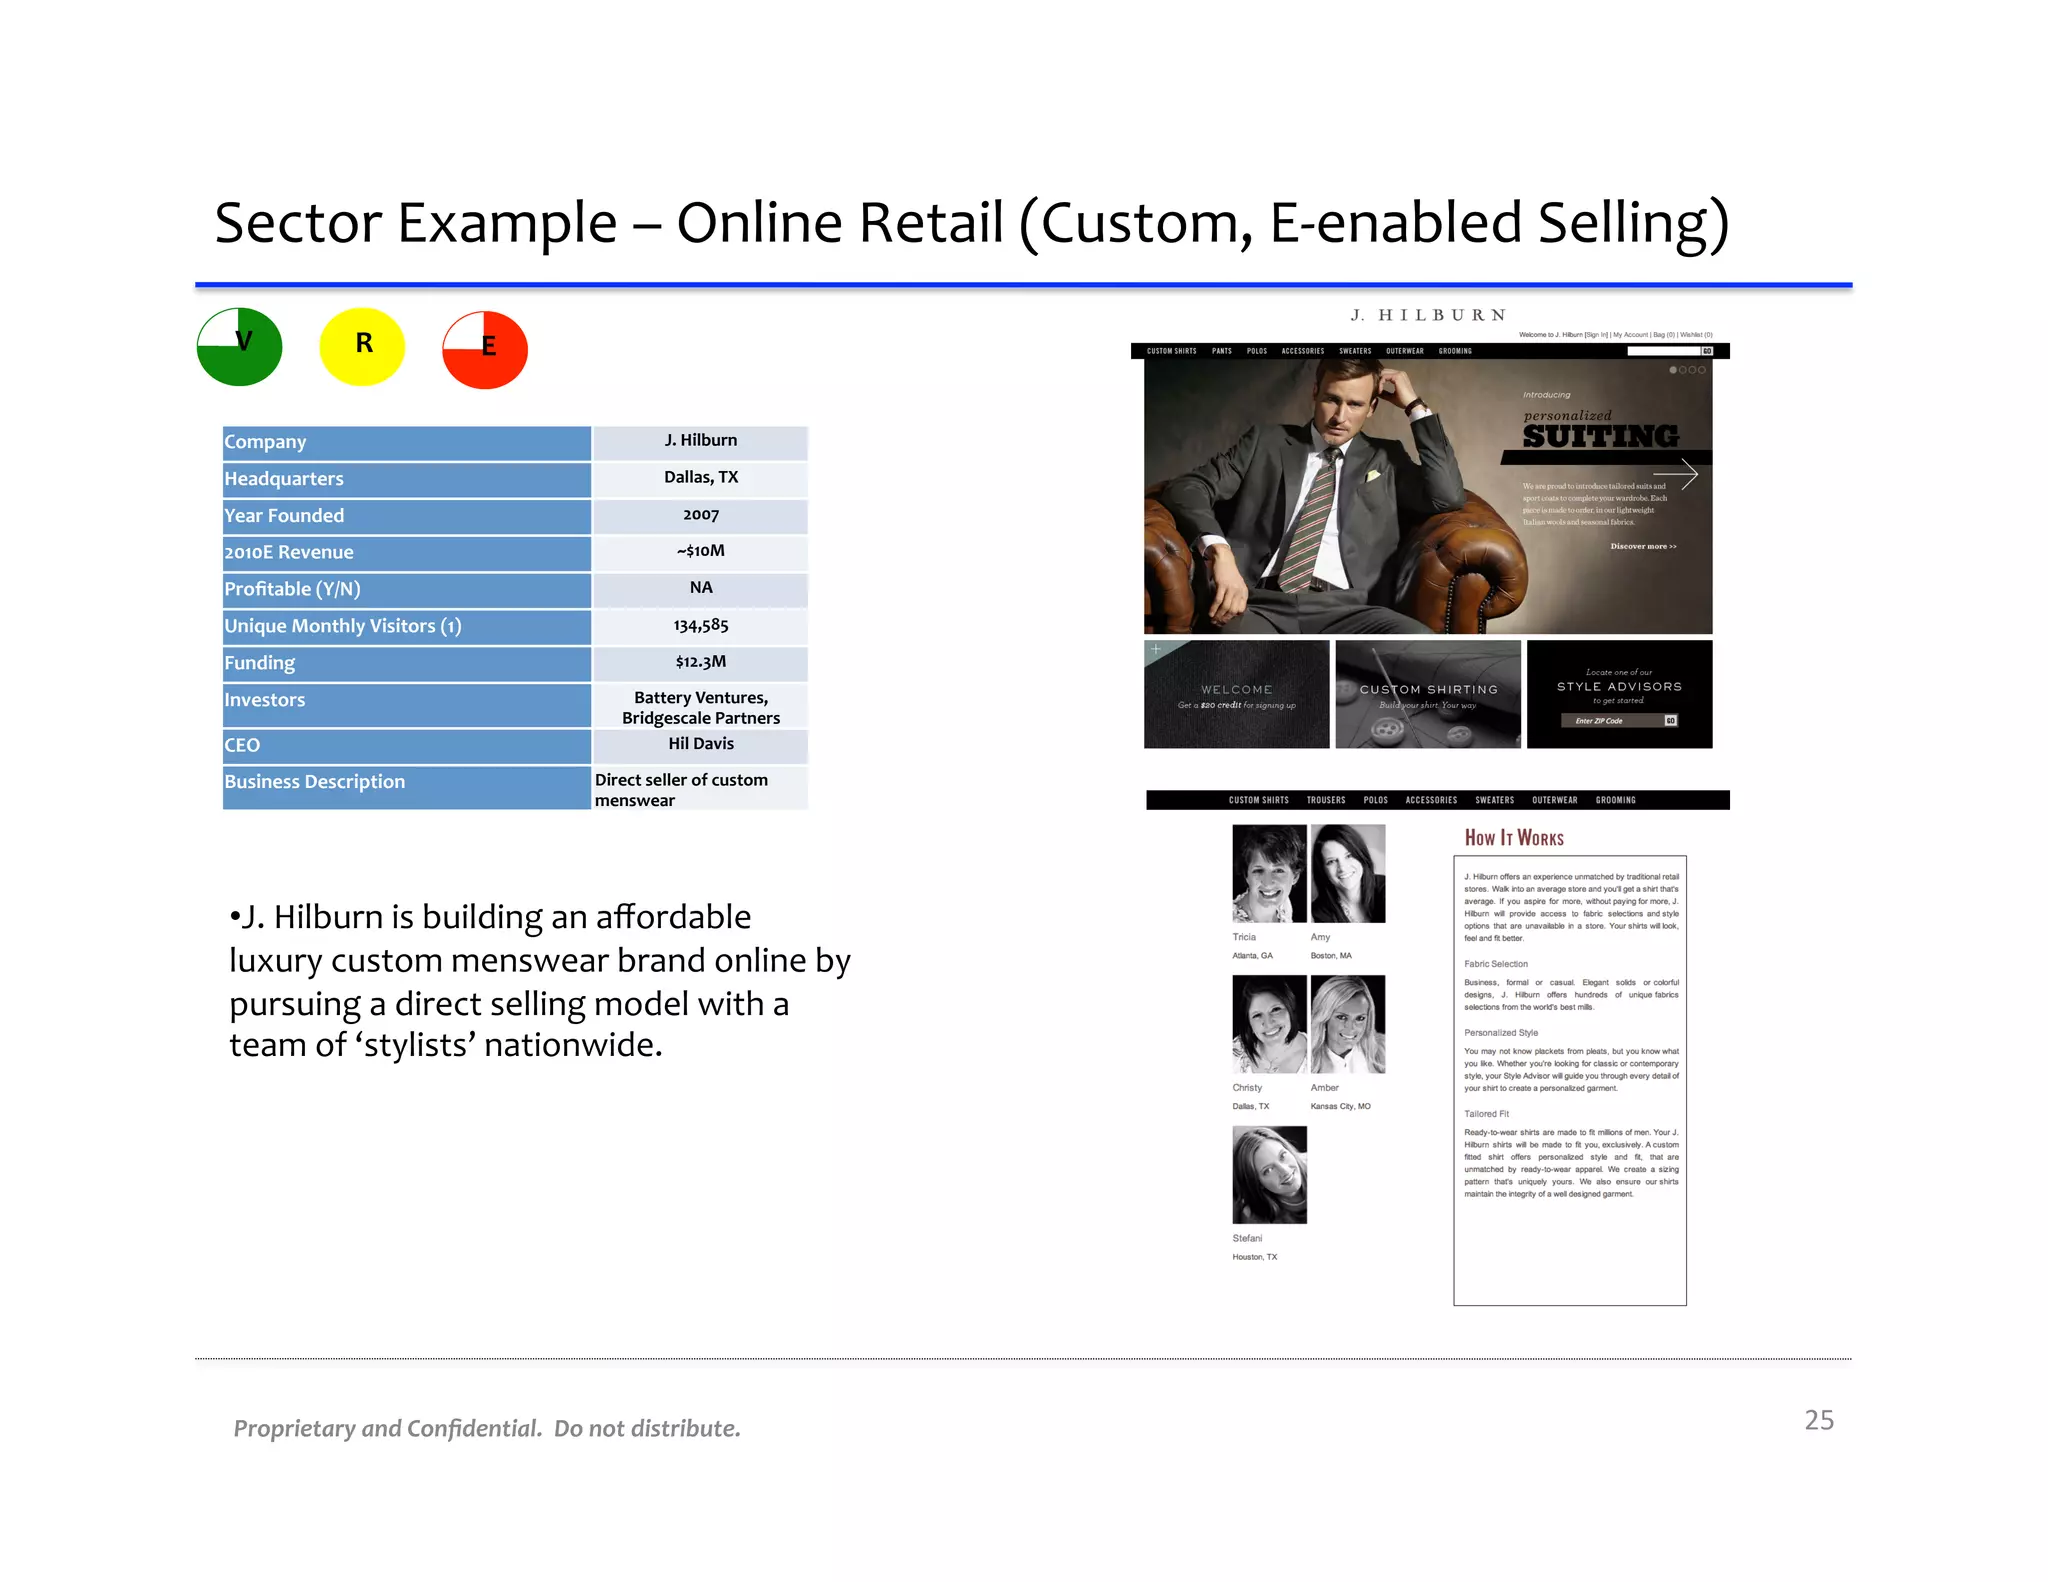Click the page number 25

tap(1819, 1420)
